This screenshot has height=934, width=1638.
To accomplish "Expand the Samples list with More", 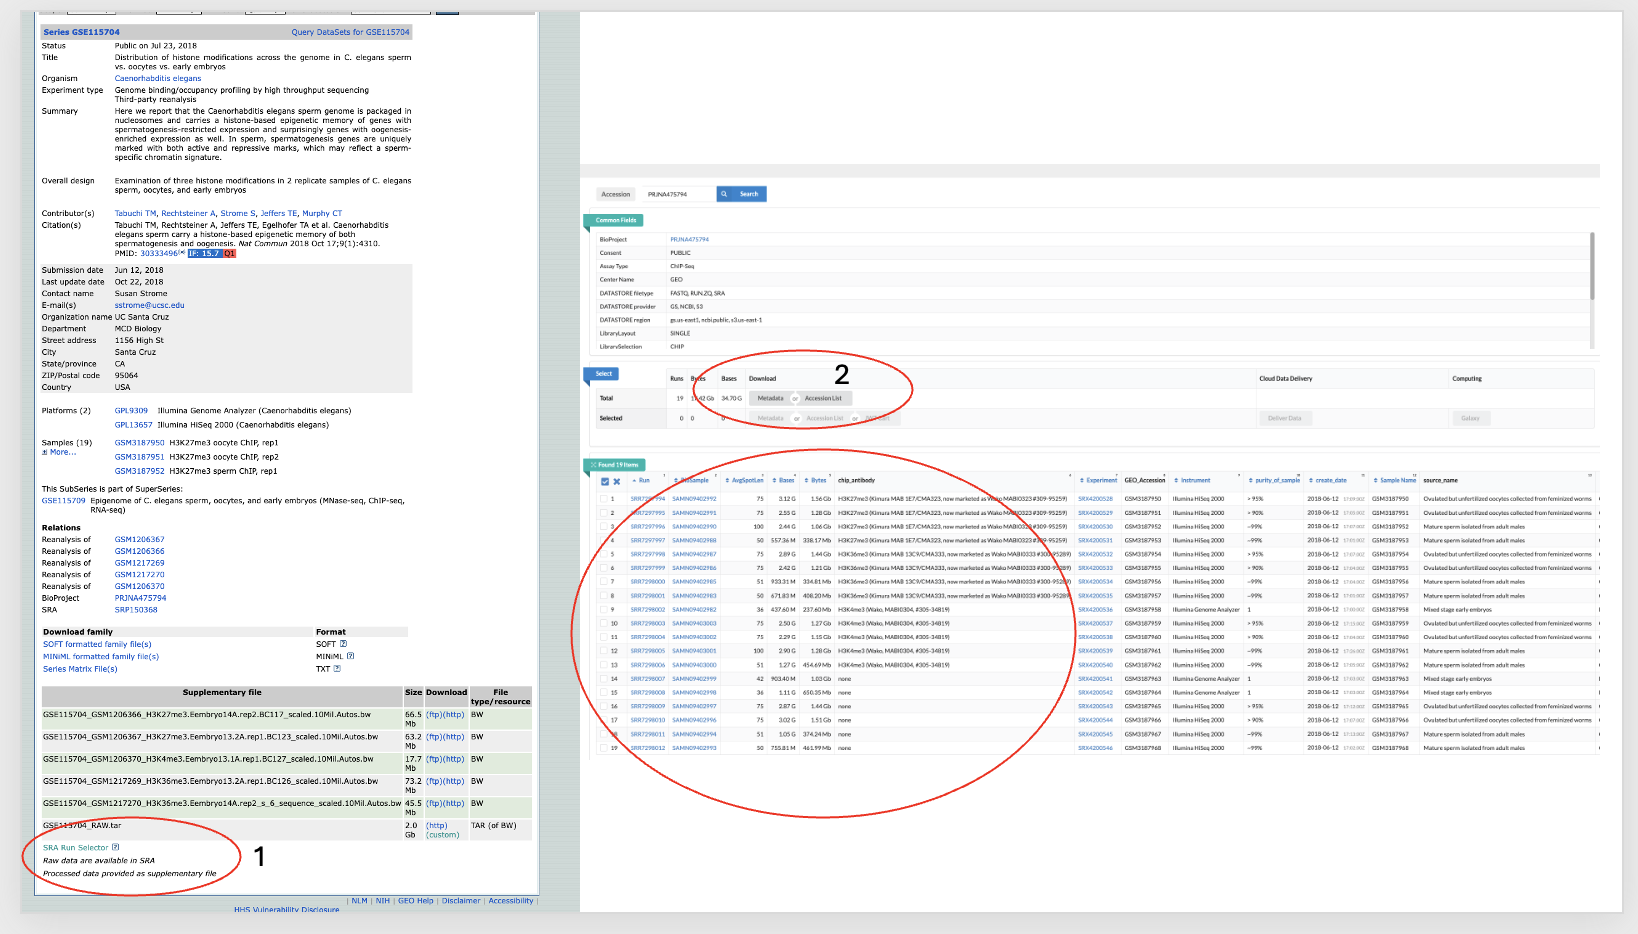I will pos(59,453).
